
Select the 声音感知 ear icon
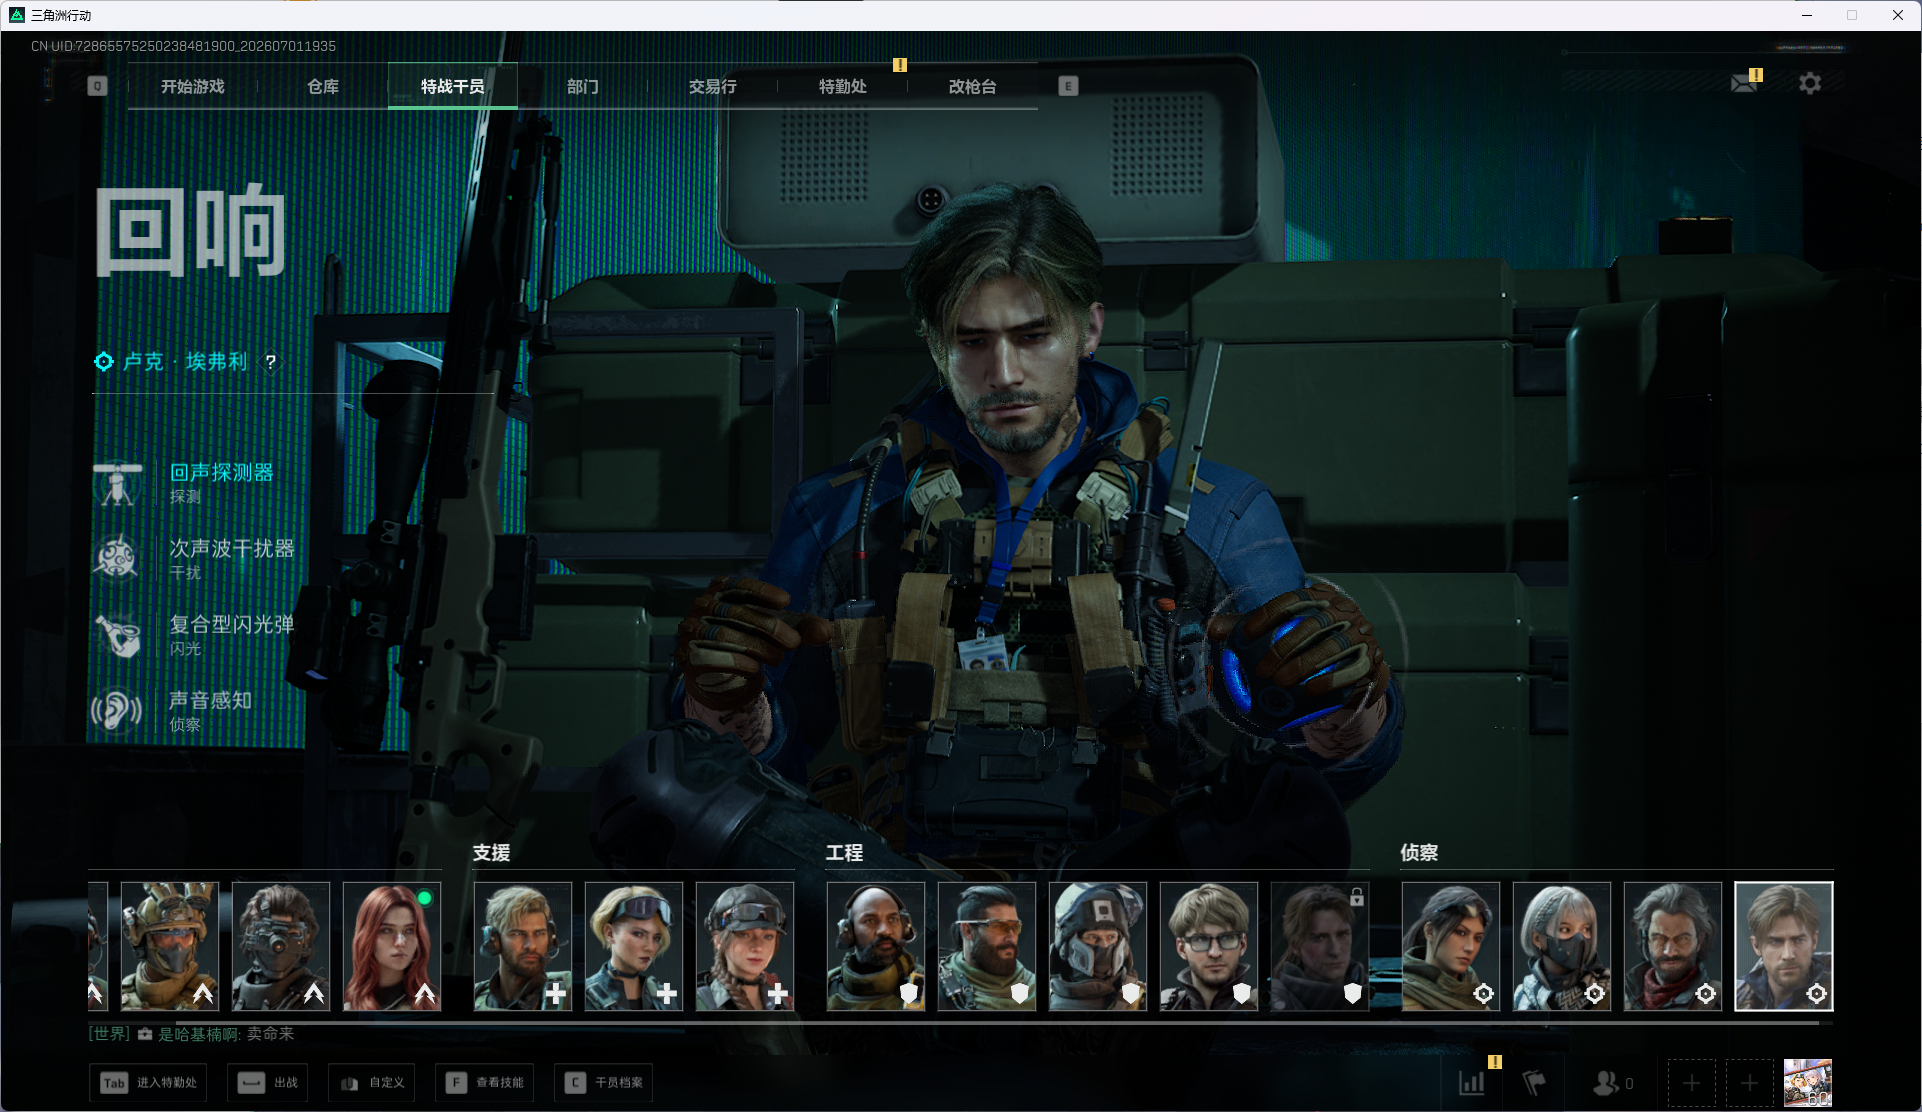point(118,710)
